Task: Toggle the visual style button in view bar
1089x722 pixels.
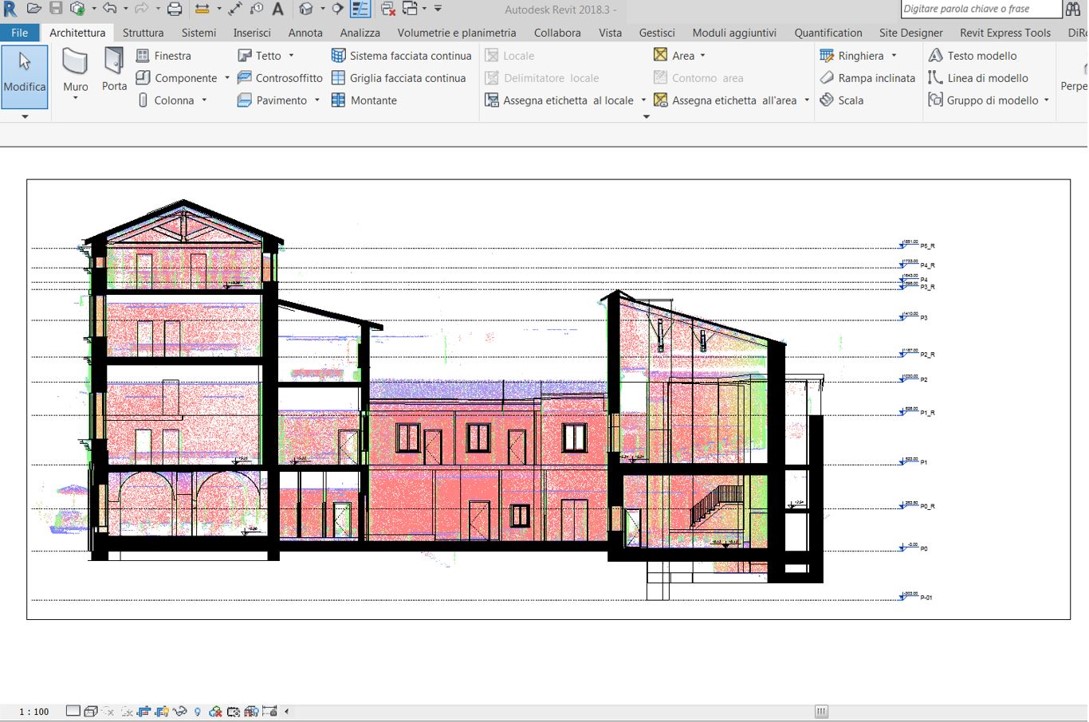Action: pyautogui.click(x=91, y=712)
